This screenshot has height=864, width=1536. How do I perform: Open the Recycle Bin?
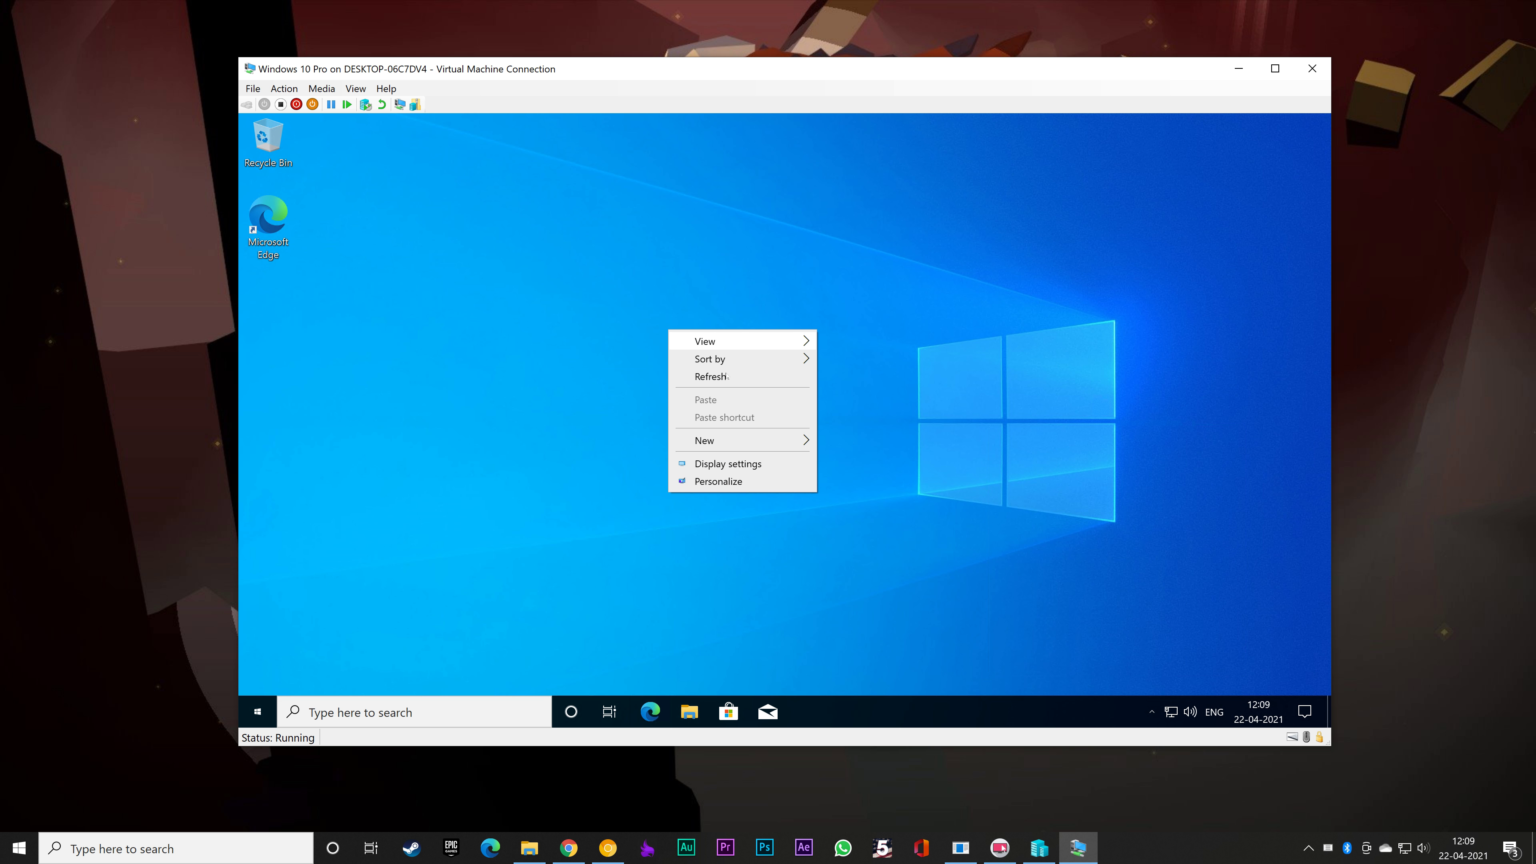(267, 135)
